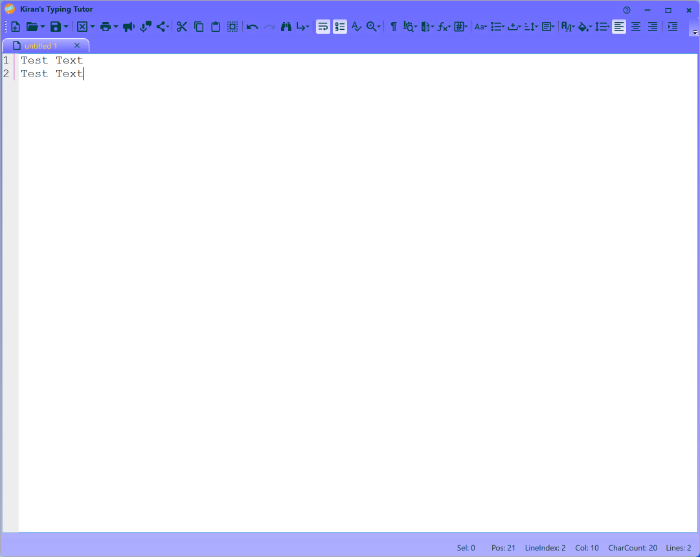Screen dimensions: 700x557
Task: Click the paint bucket fill color icon
Action: click(583, 27)
